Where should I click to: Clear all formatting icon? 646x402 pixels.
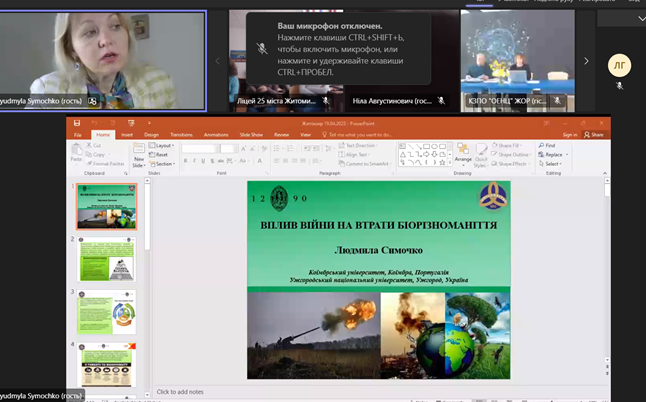[x=264, y=149]
